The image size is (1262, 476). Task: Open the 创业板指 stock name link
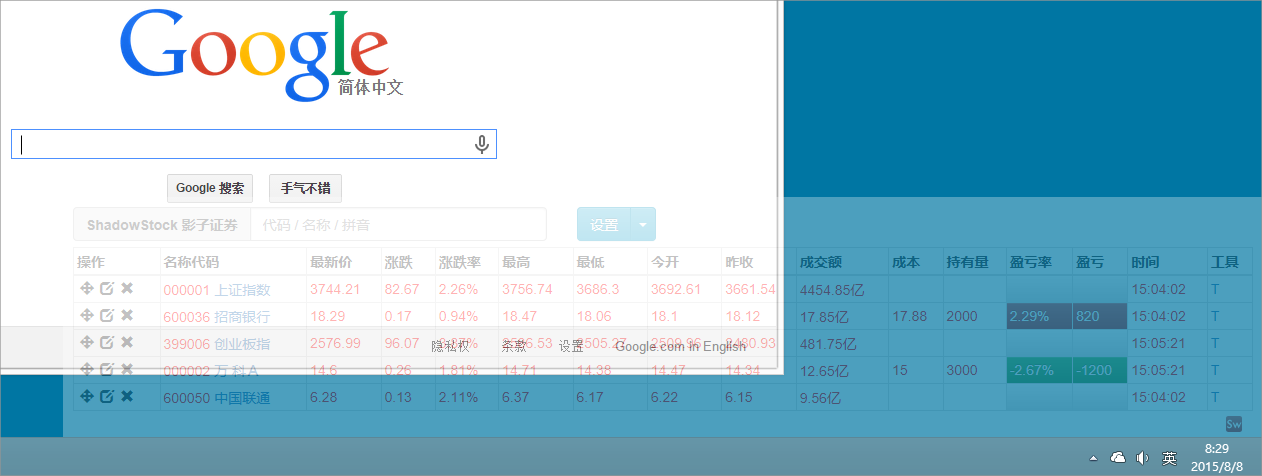click(x=243, y=344)
